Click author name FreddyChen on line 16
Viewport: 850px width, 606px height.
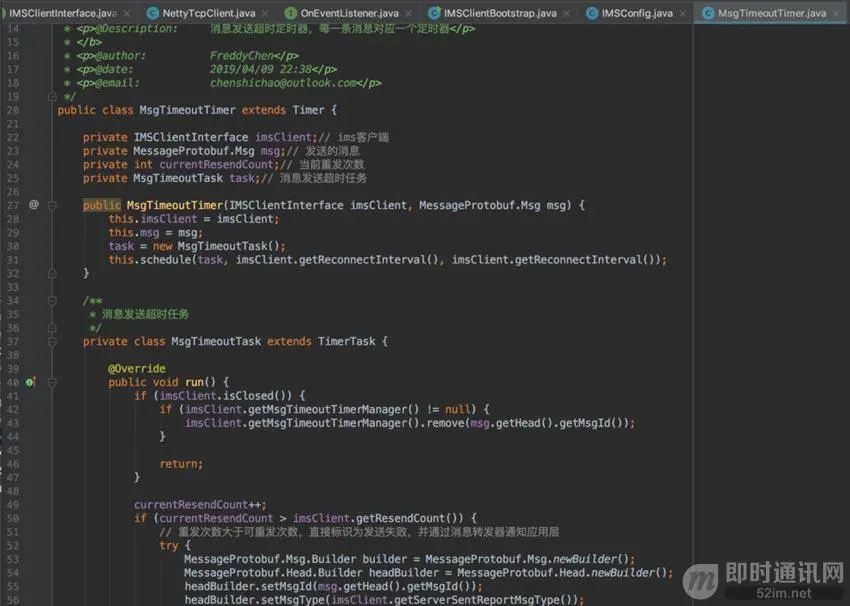click(242, 55)
